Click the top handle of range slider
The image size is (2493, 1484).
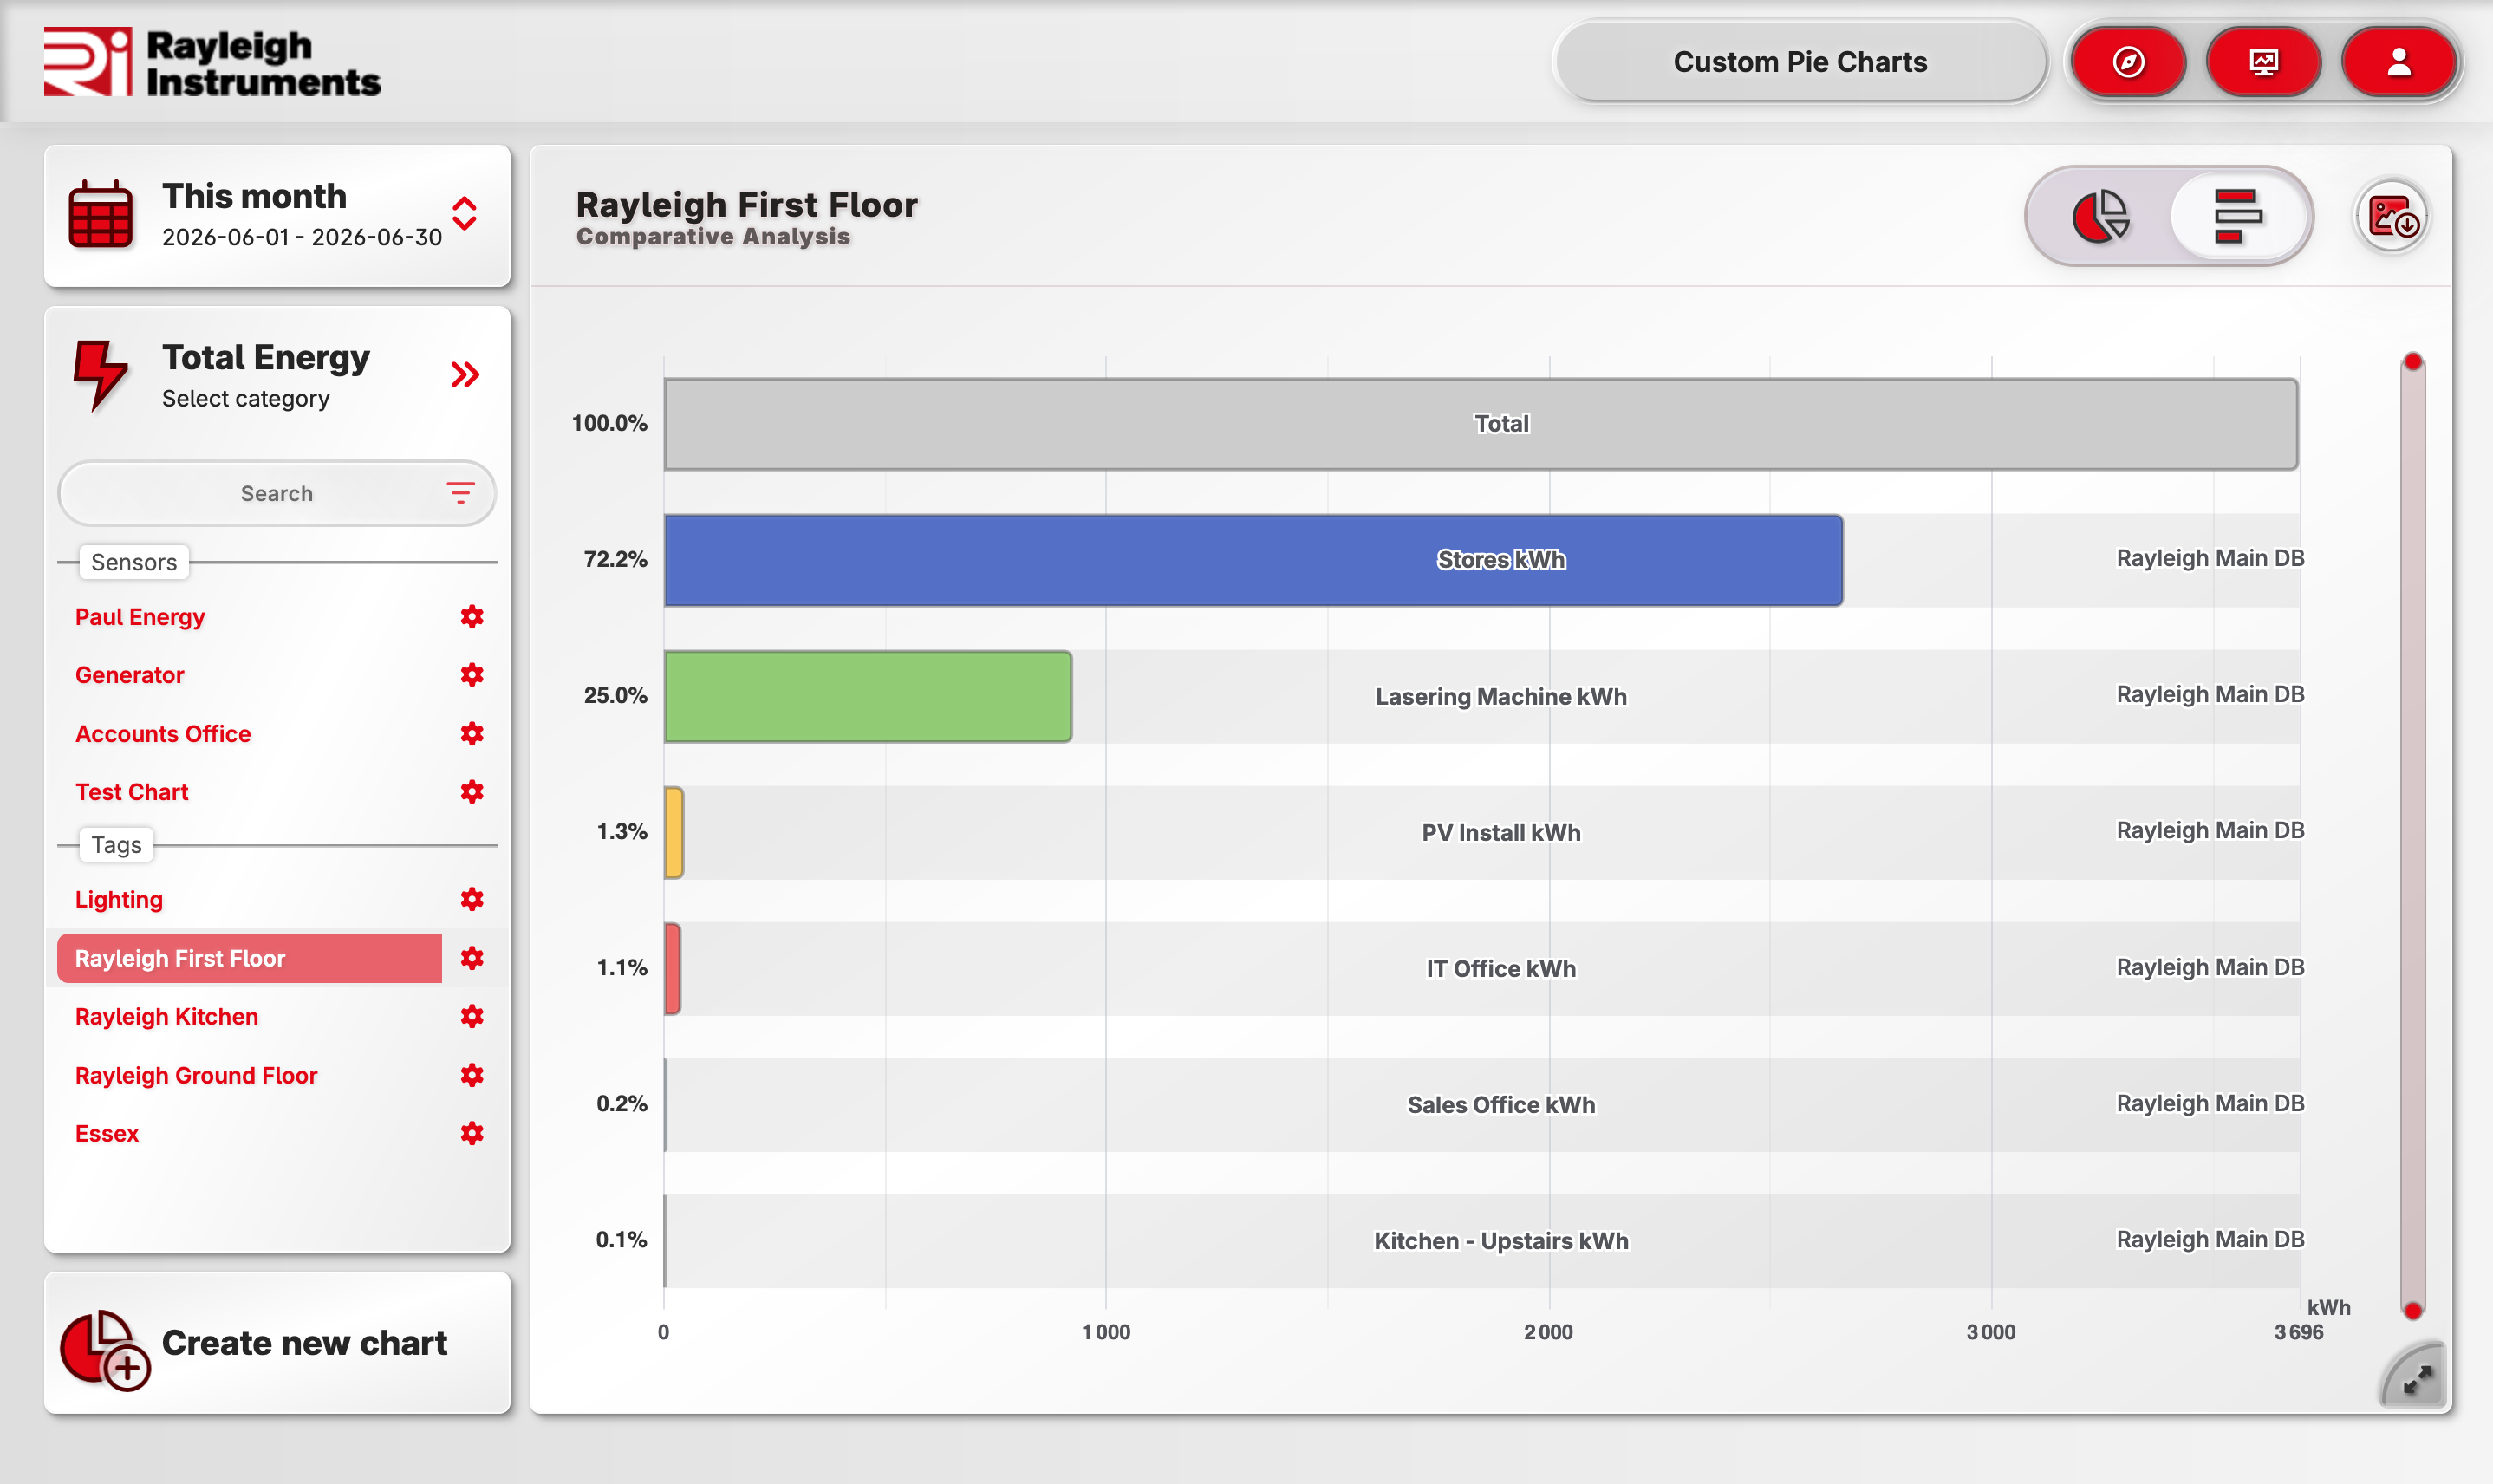(2413, 361)
